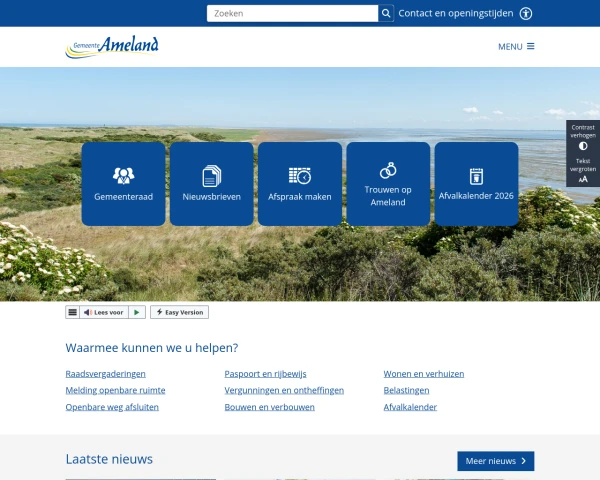This screenshot has width=600, height=480.
Task: Click the Lees voor speaker button
Action: point(104,312)
